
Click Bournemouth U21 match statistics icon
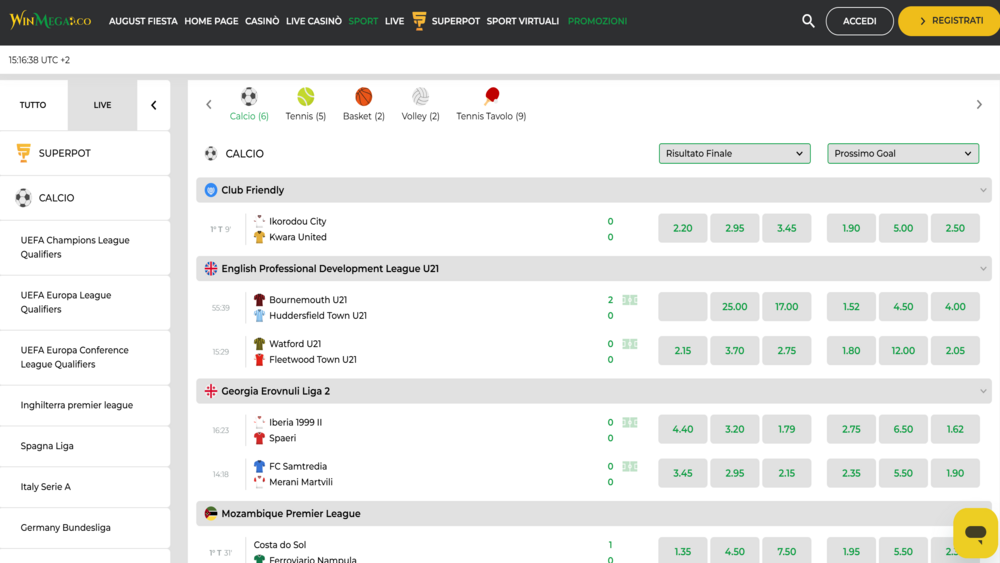coord(629,300)
